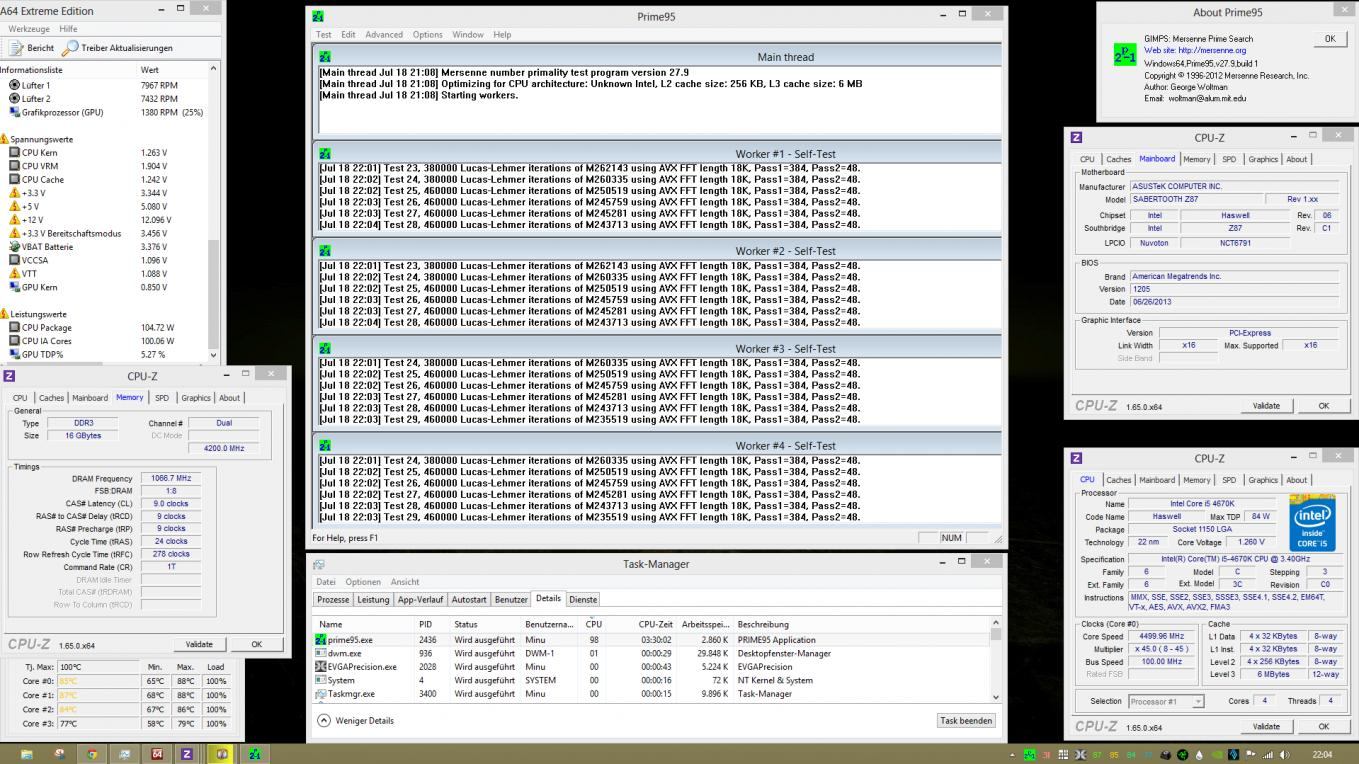Viewport: 1359px width, 764px height.
Task: Open the Datei menu in Task-Manager
Action: tap(326, 582)
